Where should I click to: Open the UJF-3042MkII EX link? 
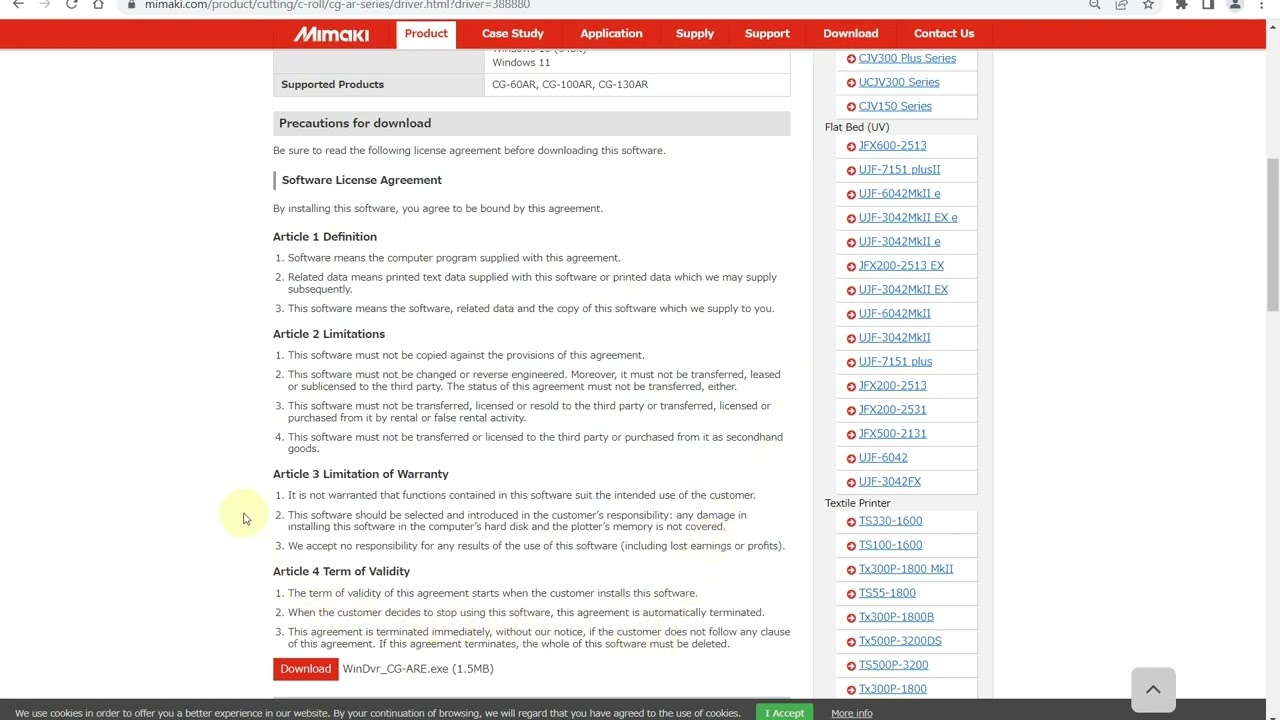903,289
